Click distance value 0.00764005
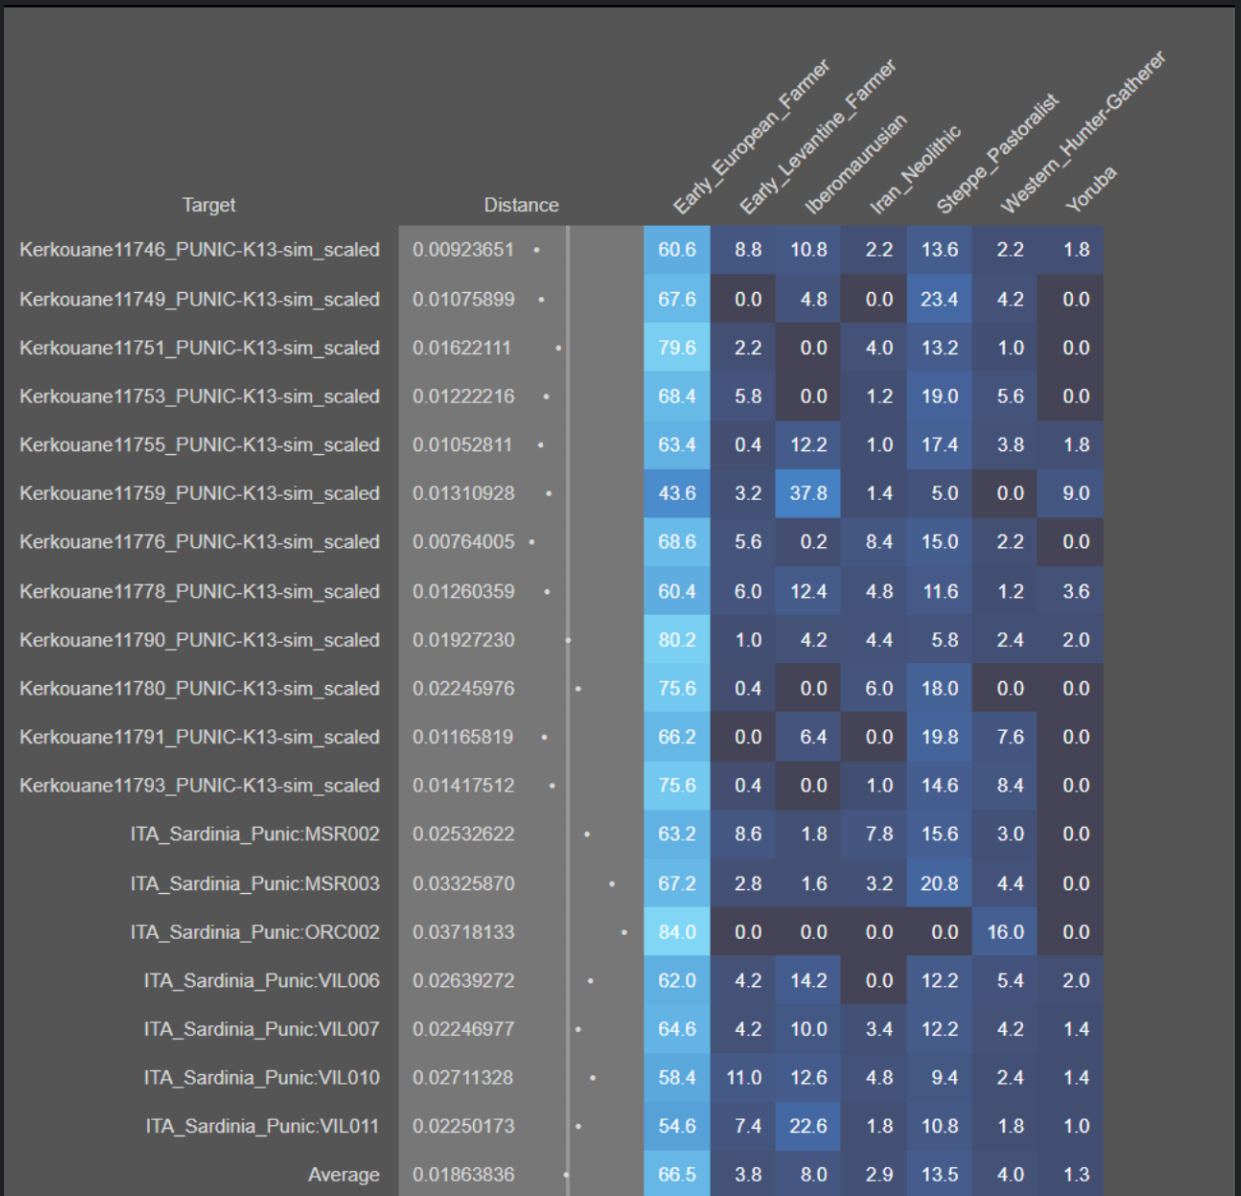 (463, 542)
